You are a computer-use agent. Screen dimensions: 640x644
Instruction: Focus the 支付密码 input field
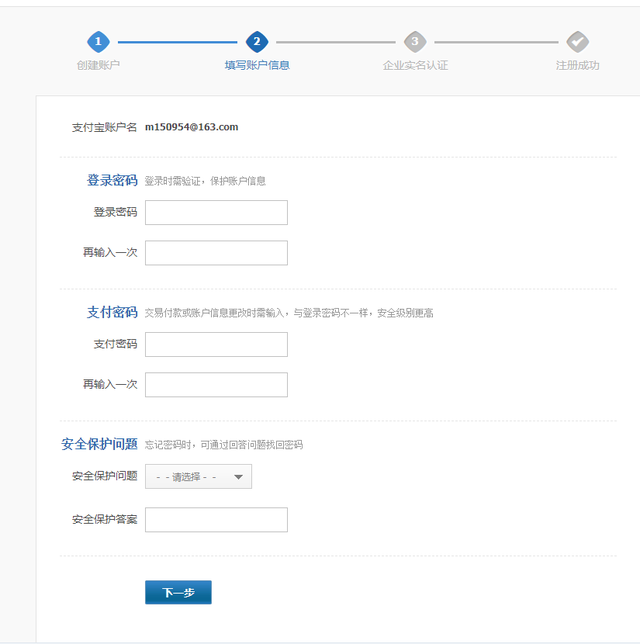216,344
